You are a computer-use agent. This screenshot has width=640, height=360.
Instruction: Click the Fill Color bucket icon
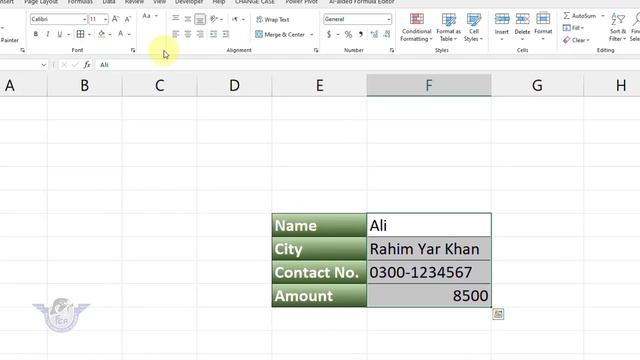[x=102, y=34]
